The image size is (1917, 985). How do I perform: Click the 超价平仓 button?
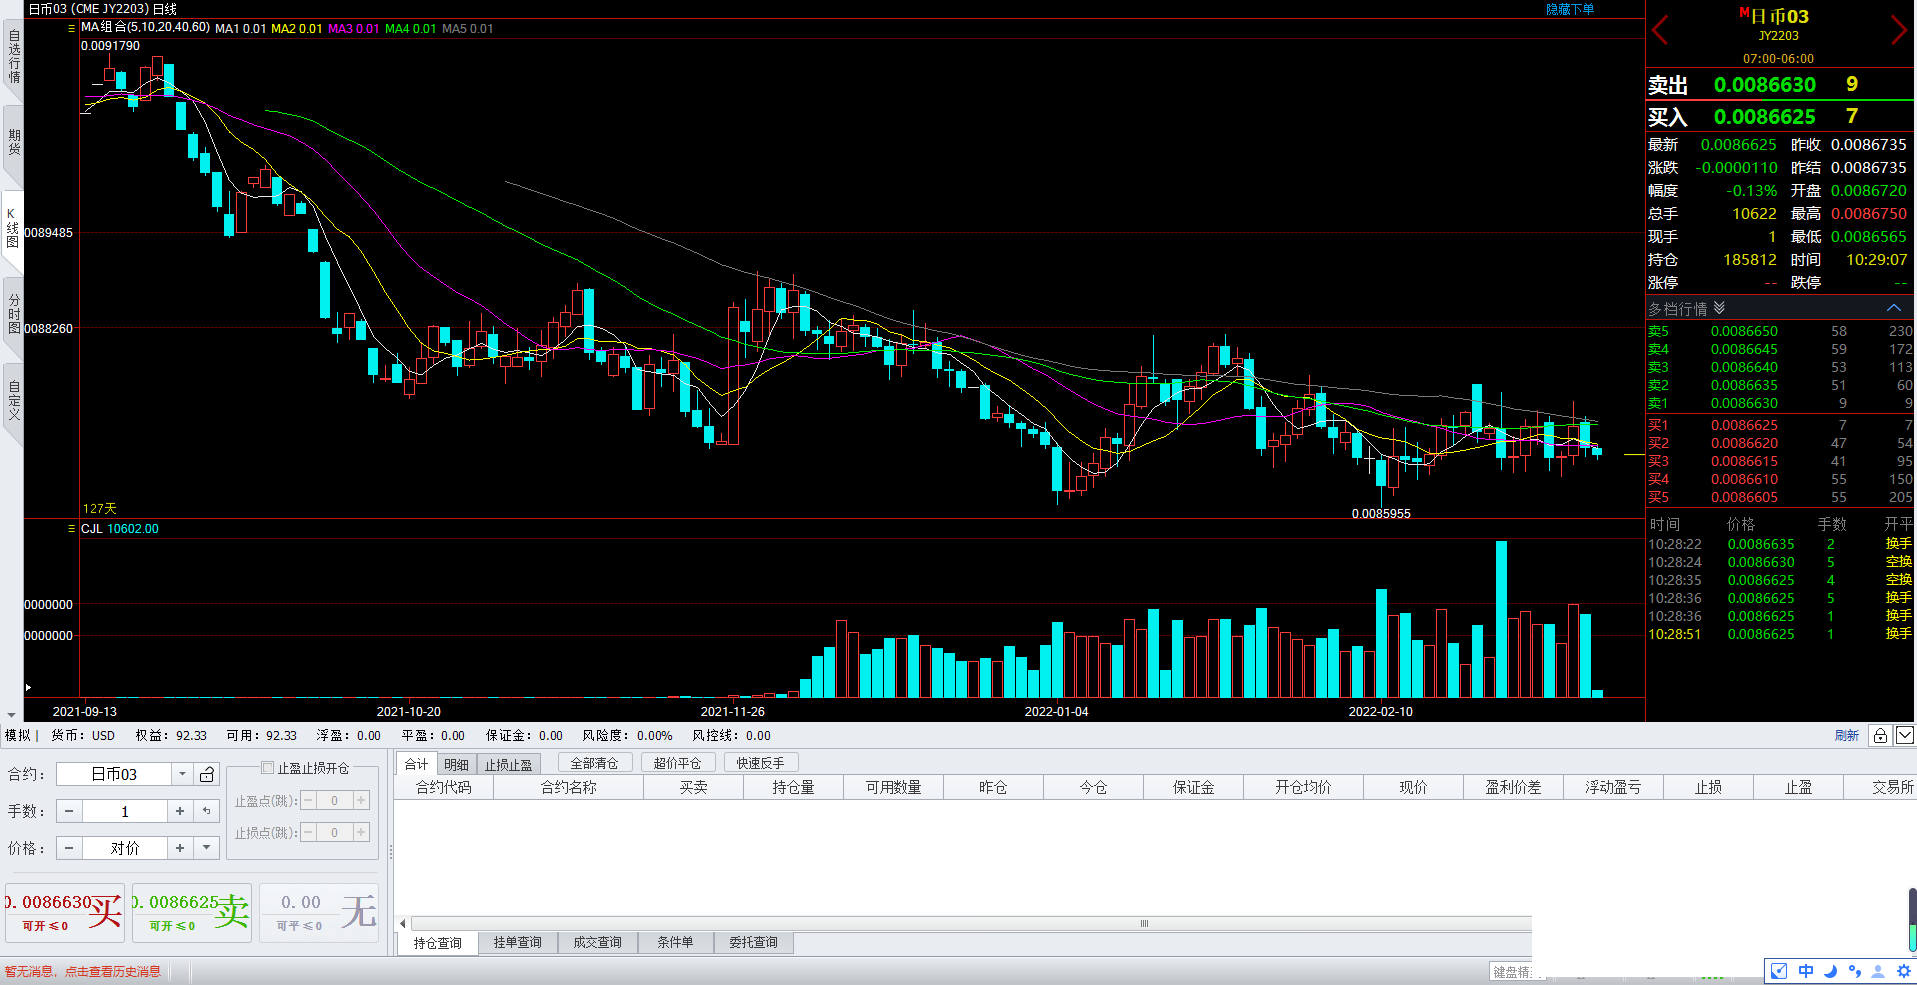pos(677,763)
